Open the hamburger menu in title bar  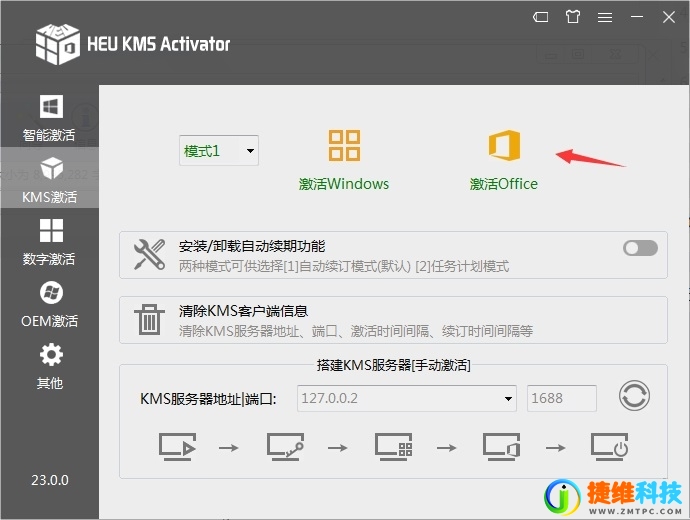605,17
